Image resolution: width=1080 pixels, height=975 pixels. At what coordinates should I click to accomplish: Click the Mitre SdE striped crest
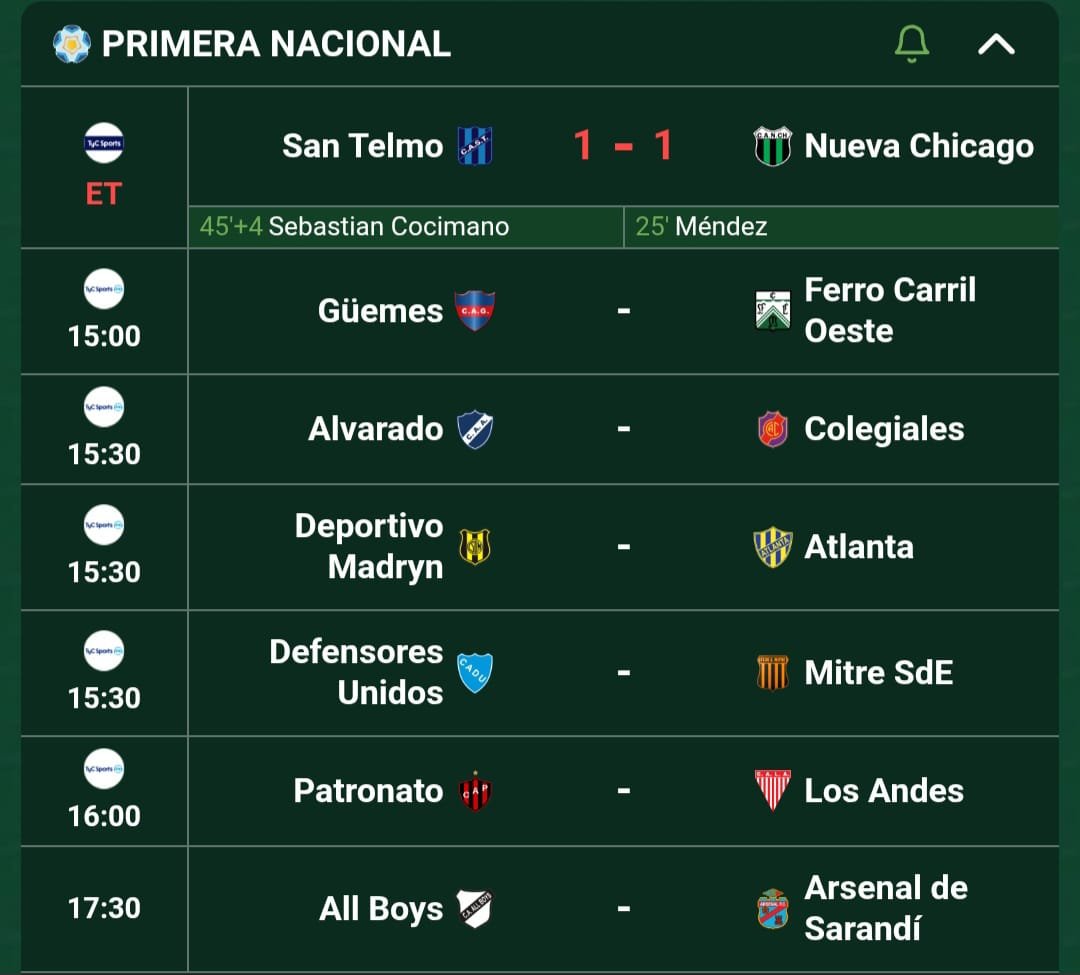(x=772, y=673)
